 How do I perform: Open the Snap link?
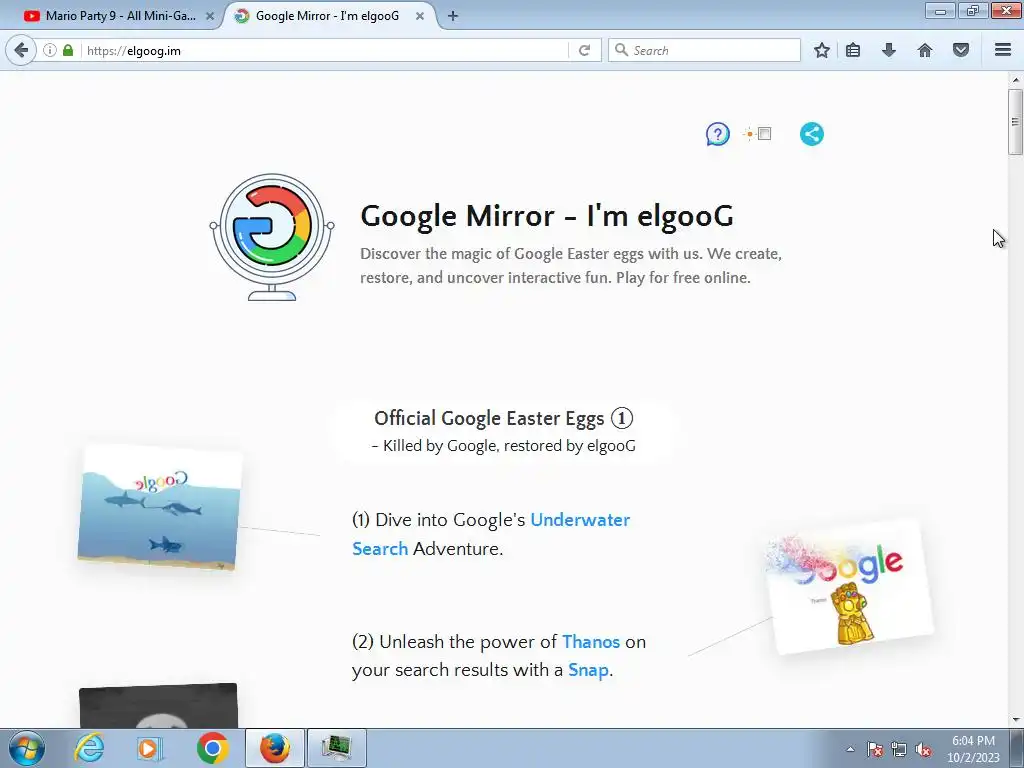[588, 670]
